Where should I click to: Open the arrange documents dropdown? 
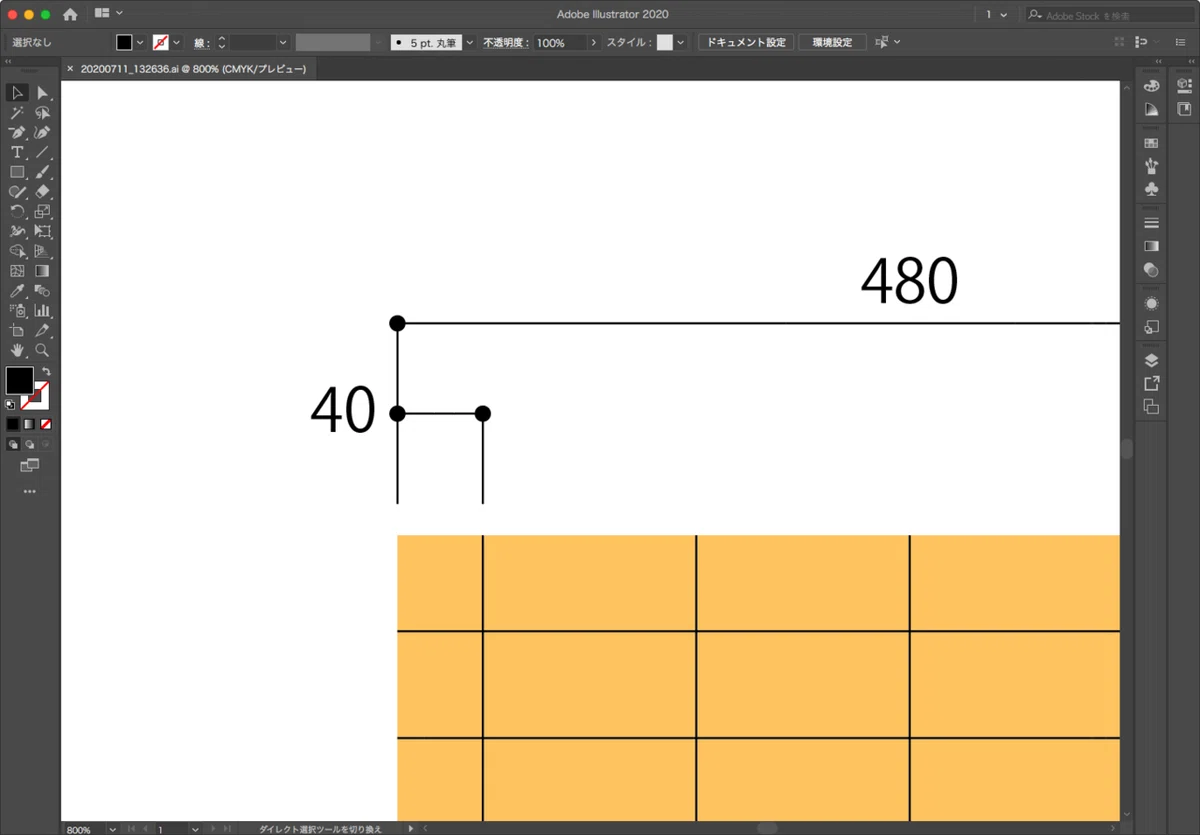[108, 14]
